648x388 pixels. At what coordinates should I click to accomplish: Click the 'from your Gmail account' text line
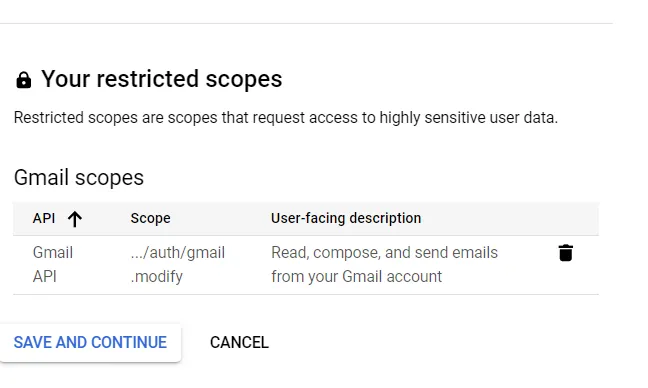pos(357,276)
